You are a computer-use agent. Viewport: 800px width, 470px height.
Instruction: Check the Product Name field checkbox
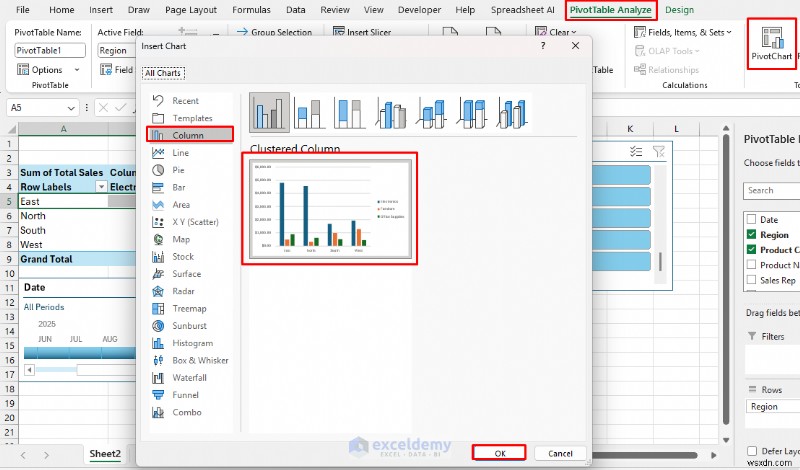[751, 264]
